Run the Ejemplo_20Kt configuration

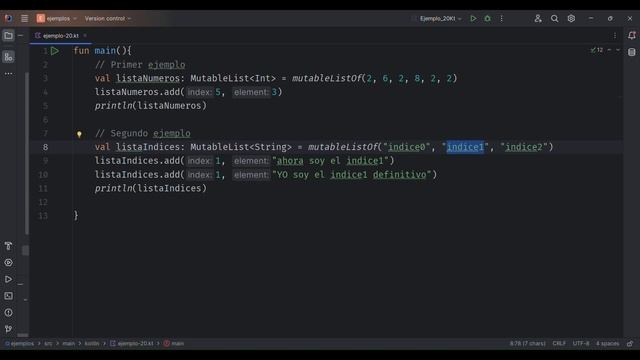click(473, 18)
